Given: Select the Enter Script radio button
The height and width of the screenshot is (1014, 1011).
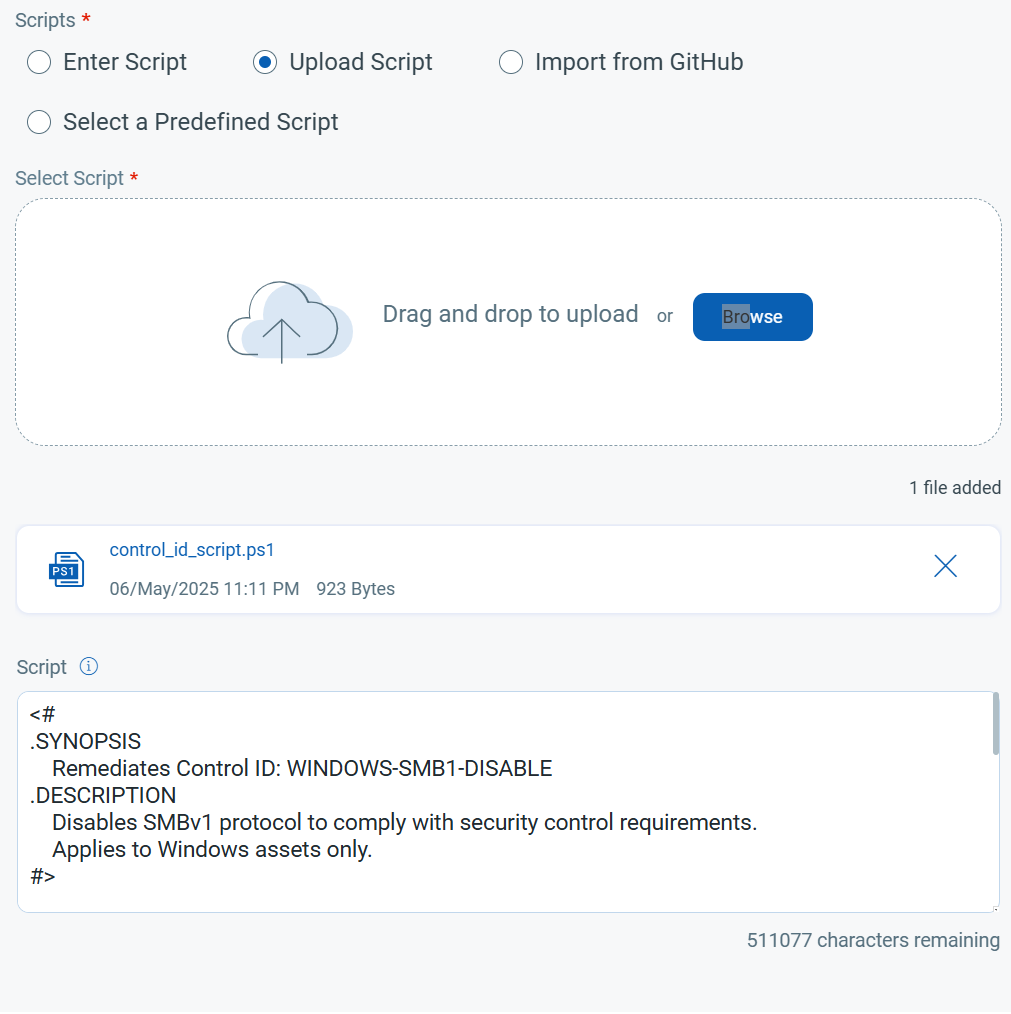Looking at the screenshot, I should point(39,63).
